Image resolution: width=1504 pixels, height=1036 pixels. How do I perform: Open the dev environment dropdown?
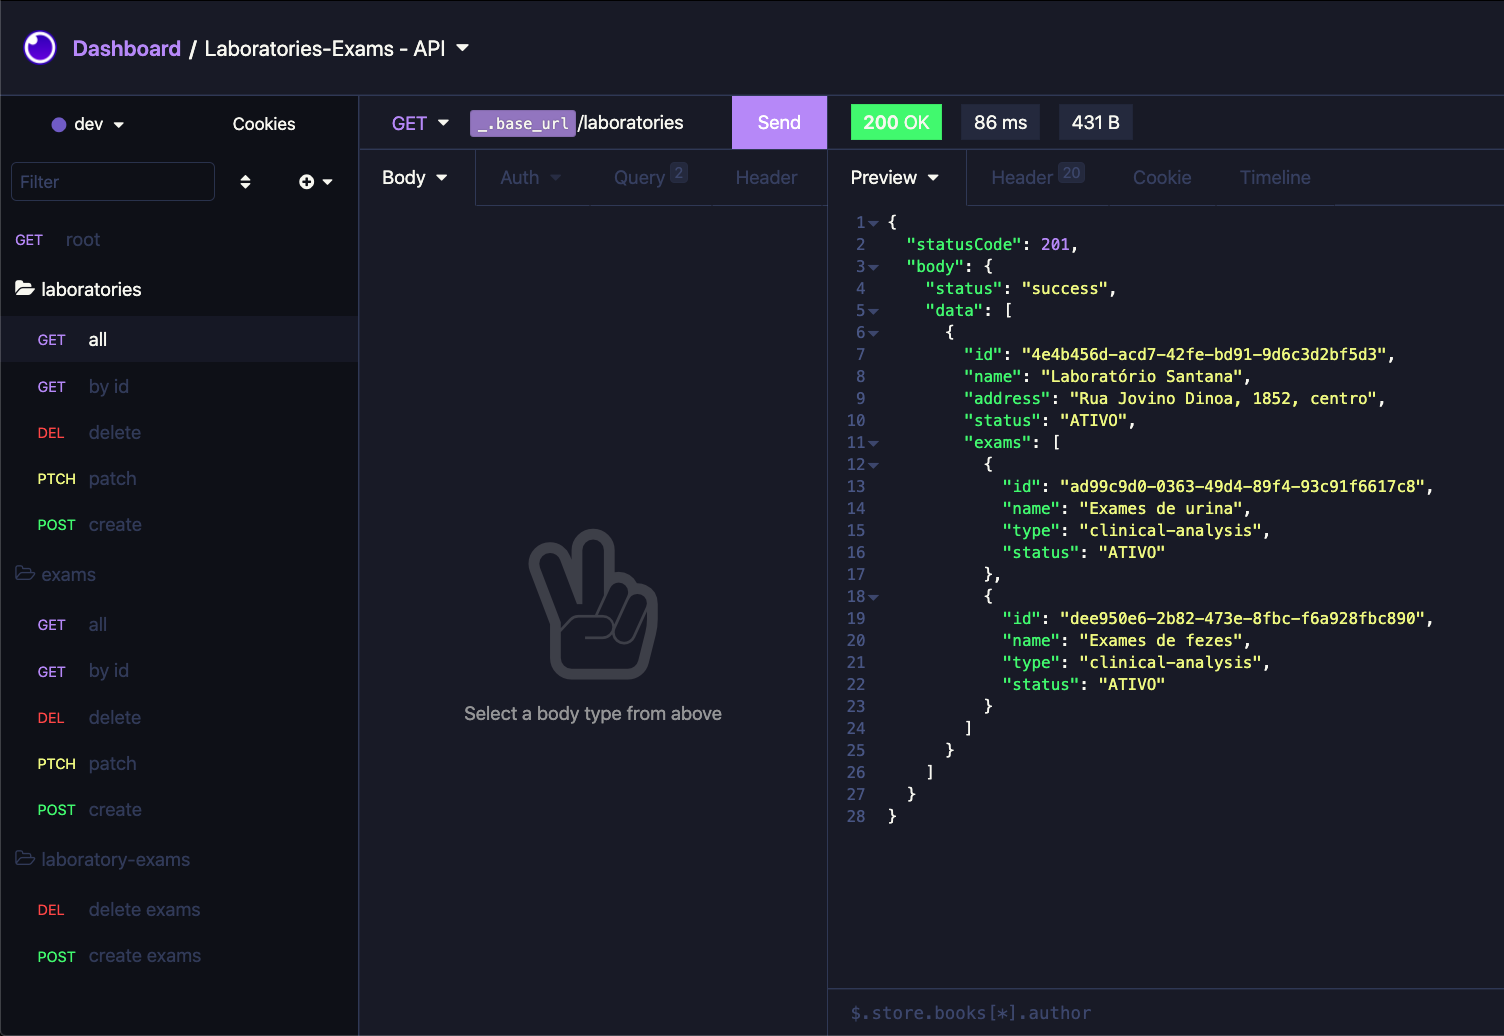88,124
